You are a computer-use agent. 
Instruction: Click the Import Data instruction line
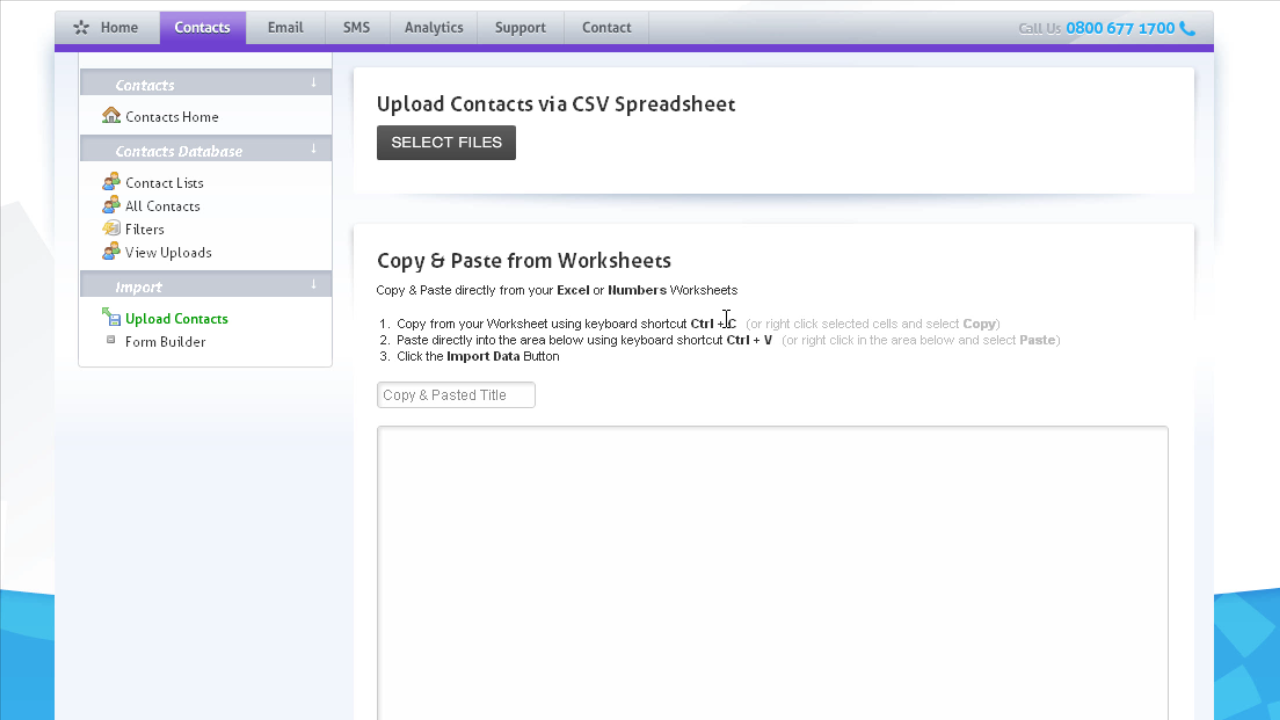click(478, 356)
